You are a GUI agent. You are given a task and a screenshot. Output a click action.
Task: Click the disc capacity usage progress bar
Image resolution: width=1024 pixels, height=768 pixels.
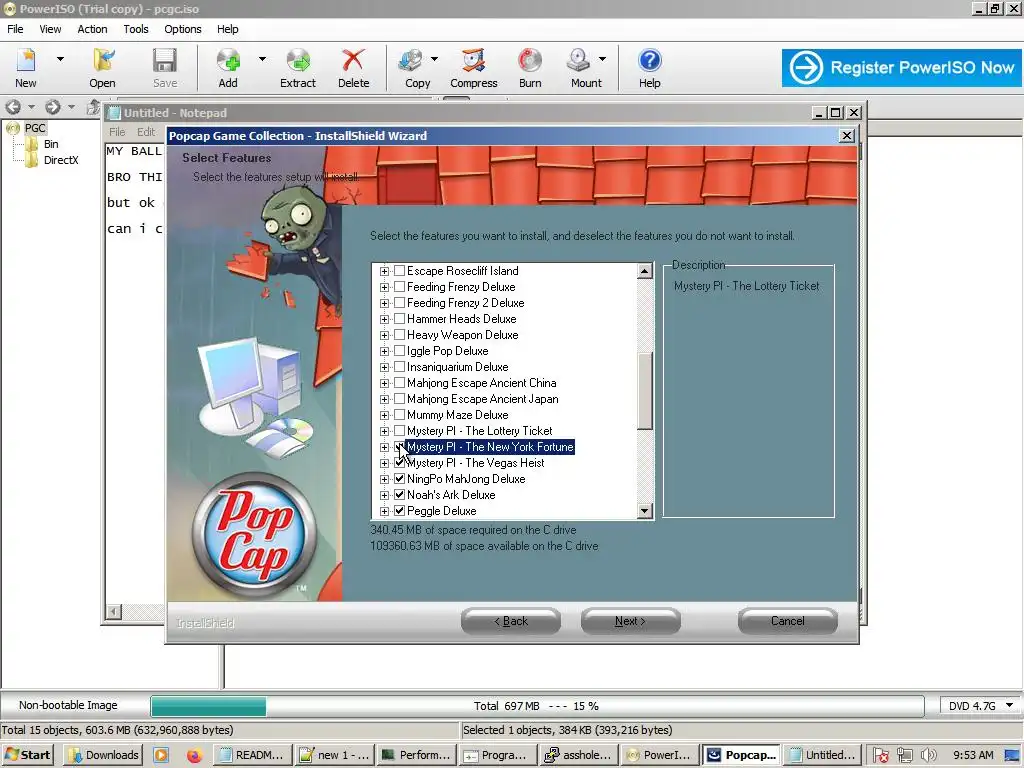(x=537, y=706)
